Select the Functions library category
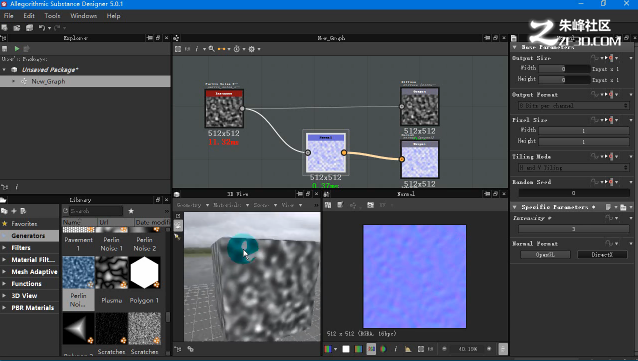The image size is (638, 361). pos(26,284)
